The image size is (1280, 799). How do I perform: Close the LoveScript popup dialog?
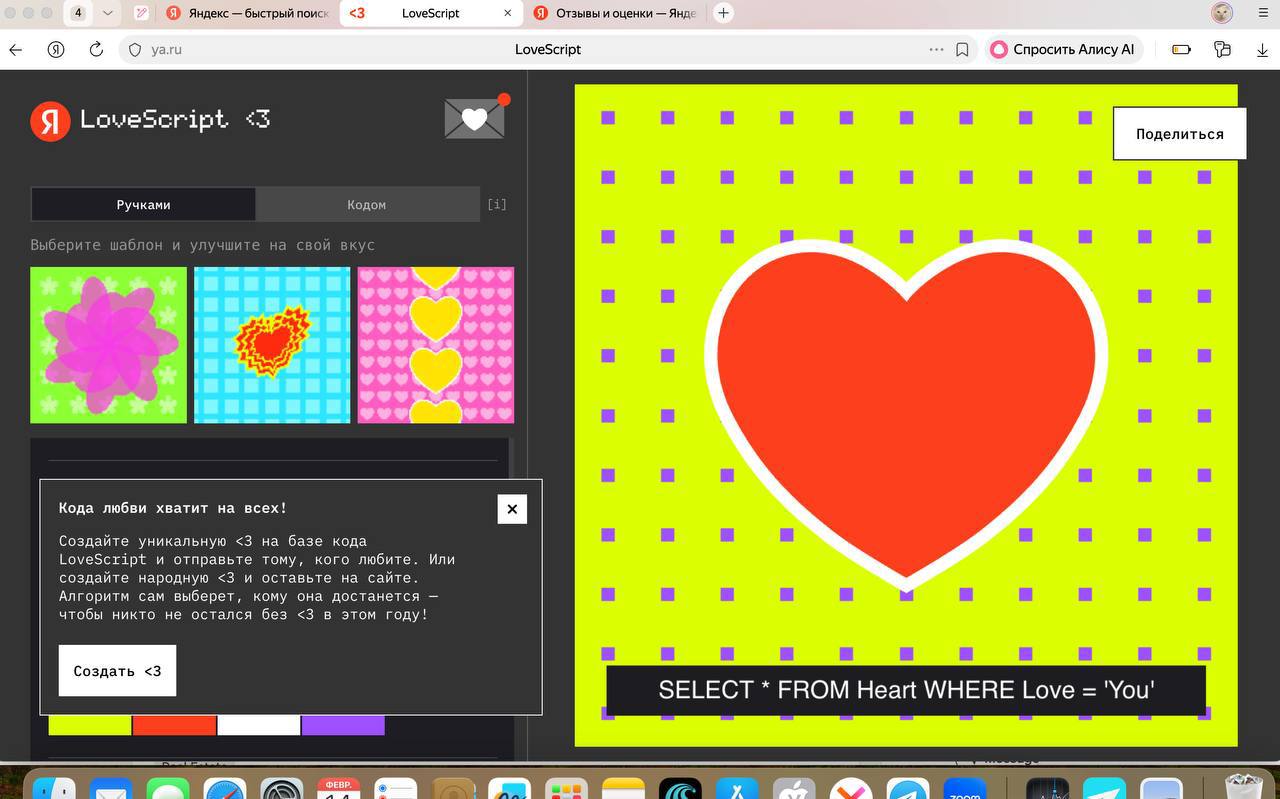point(512,509)
